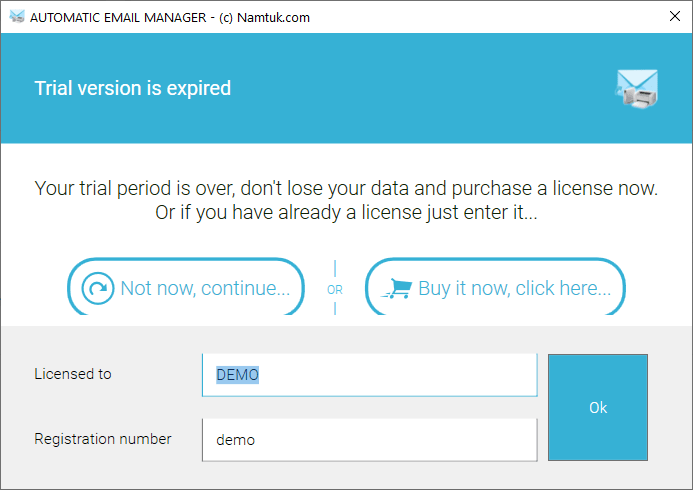Click the "Registration number" label
This screenshot has width=693, height=490.
click(103, 439)
